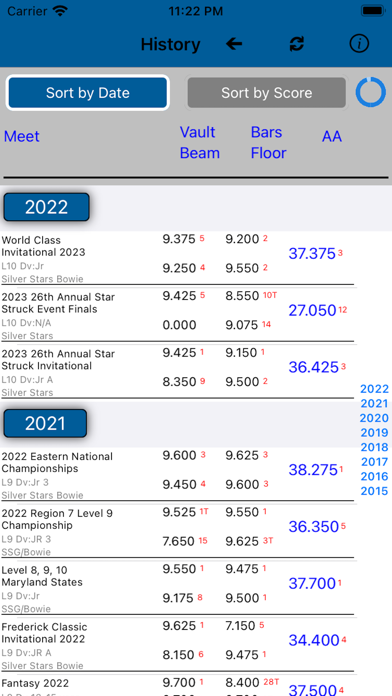
Task: Select Sort by Score
Action: tap(266, 92)
